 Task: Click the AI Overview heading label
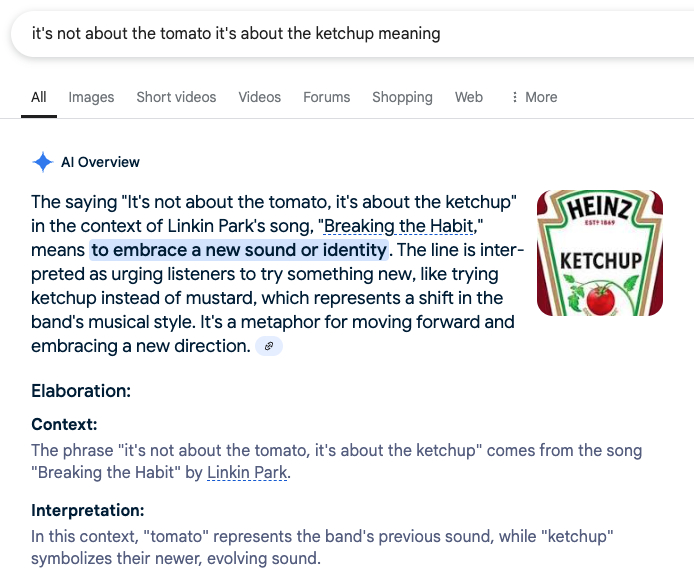point(100,162)
